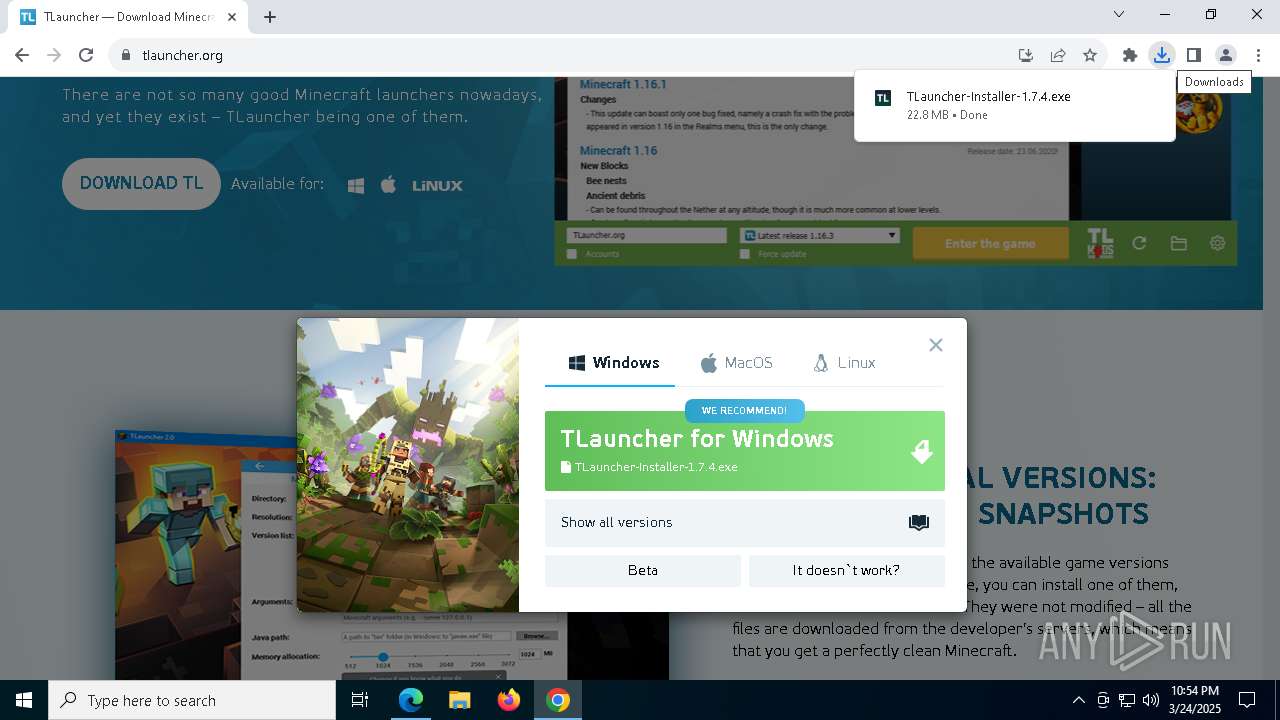
Task: Open the Latest release 1.16.3 version dropdown
Action: [820, 236]
